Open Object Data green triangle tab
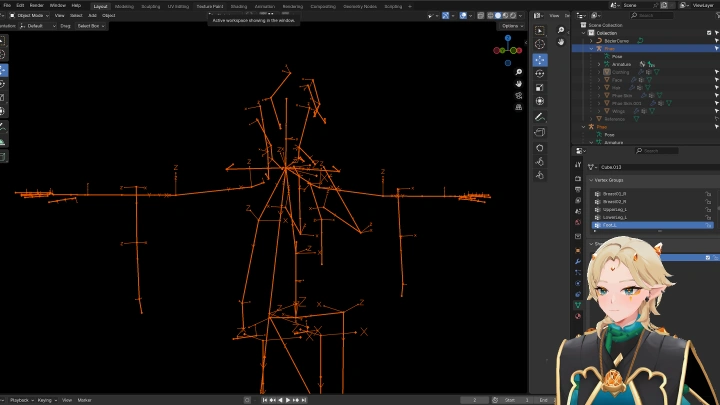 pyautogui.click(x=578, y=305)
